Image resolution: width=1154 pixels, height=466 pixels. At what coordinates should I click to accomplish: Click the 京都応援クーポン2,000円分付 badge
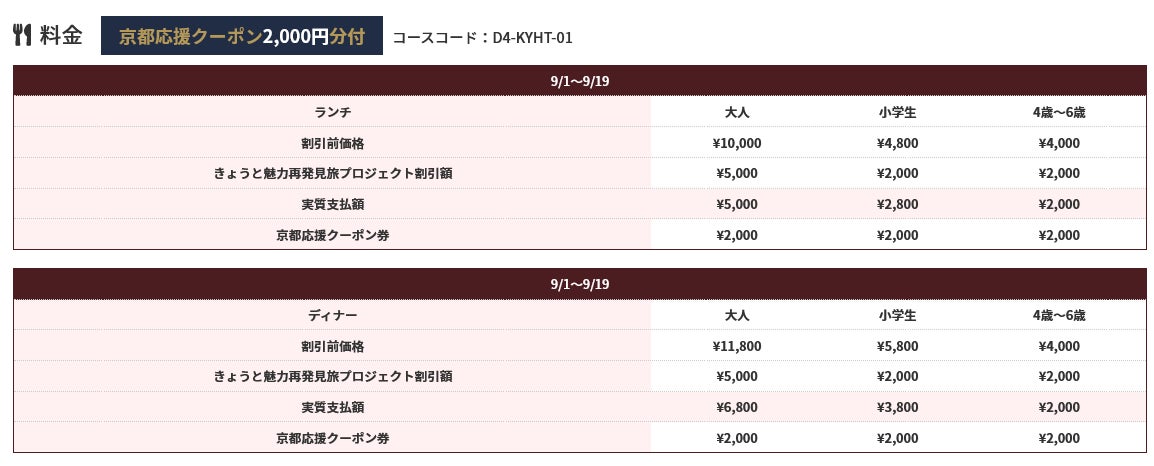click(241, 37)
